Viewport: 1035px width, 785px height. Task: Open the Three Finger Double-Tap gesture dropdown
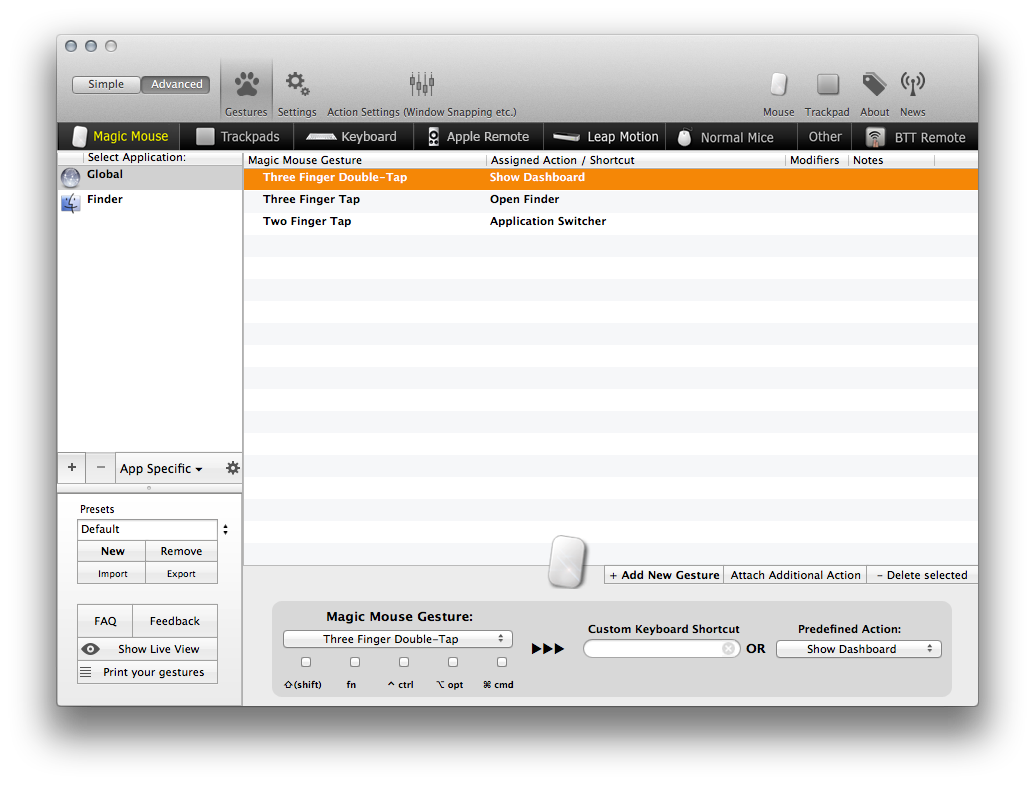(397, 639)
